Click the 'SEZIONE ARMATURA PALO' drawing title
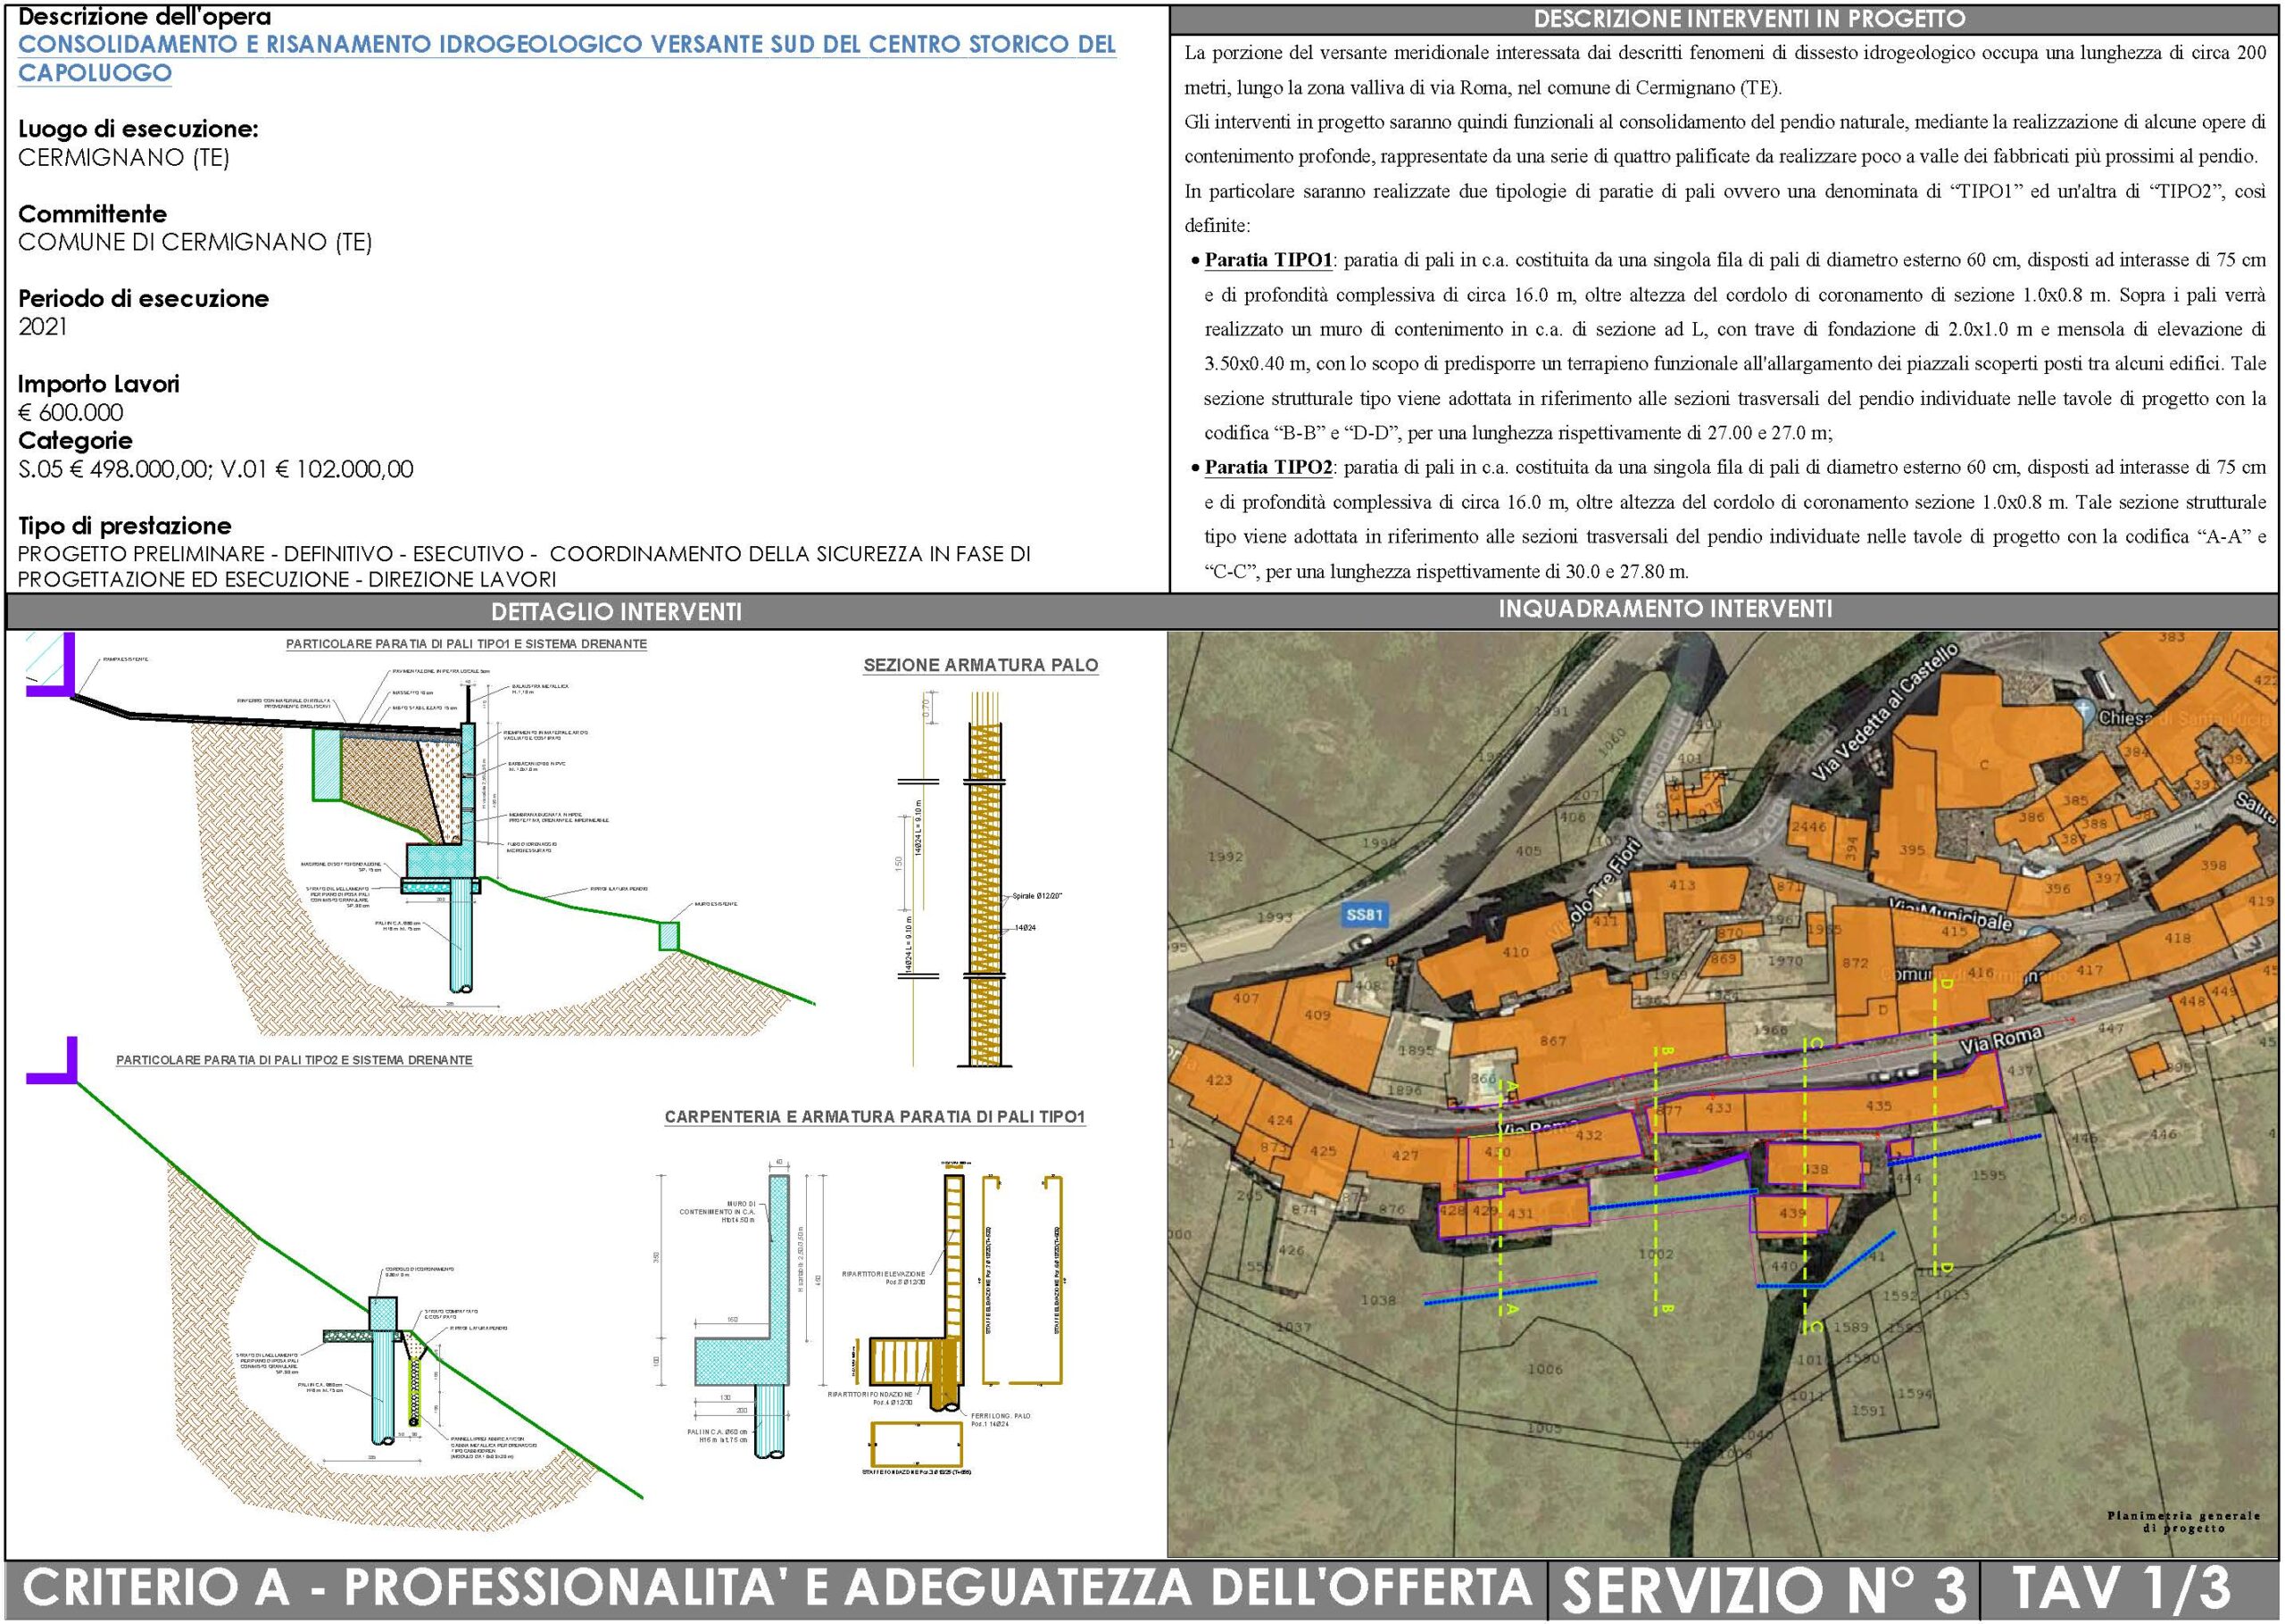This screenshot has height=1624, width=2285. pyautogui.click(x=981, y=665)
